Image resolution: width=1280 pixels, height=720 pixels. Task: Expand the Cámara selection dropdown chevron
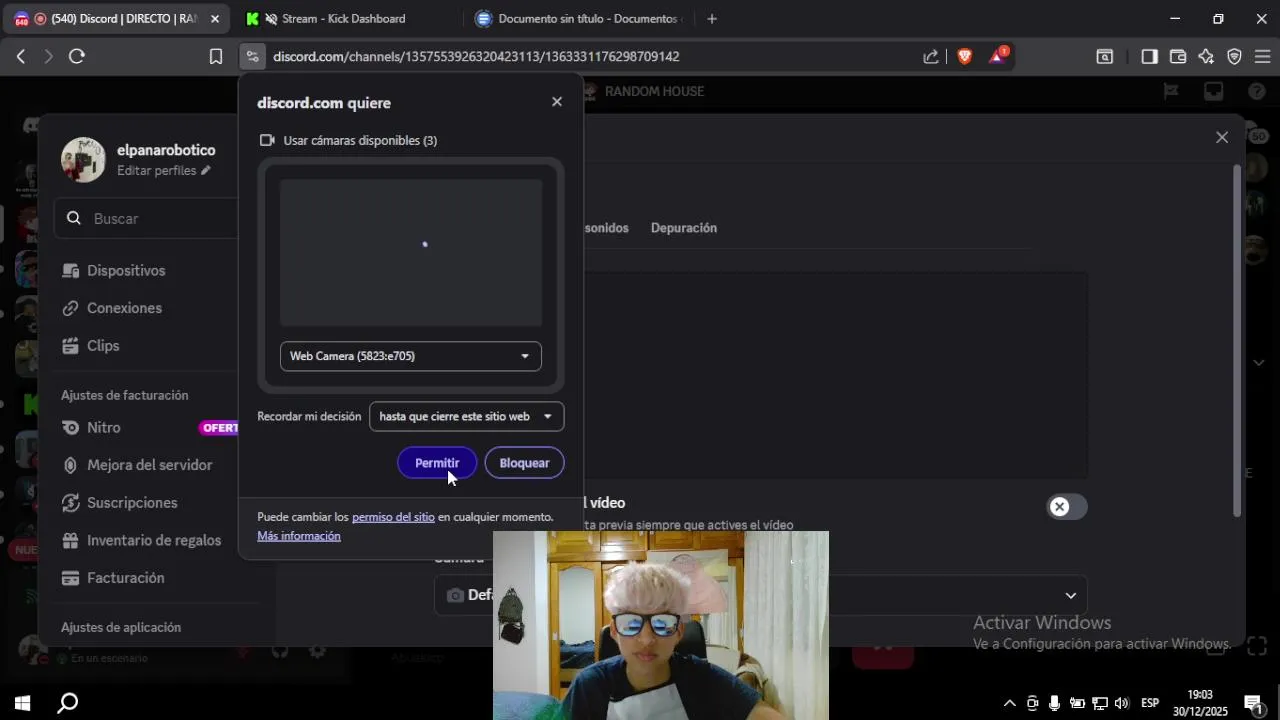(1071, 596)
